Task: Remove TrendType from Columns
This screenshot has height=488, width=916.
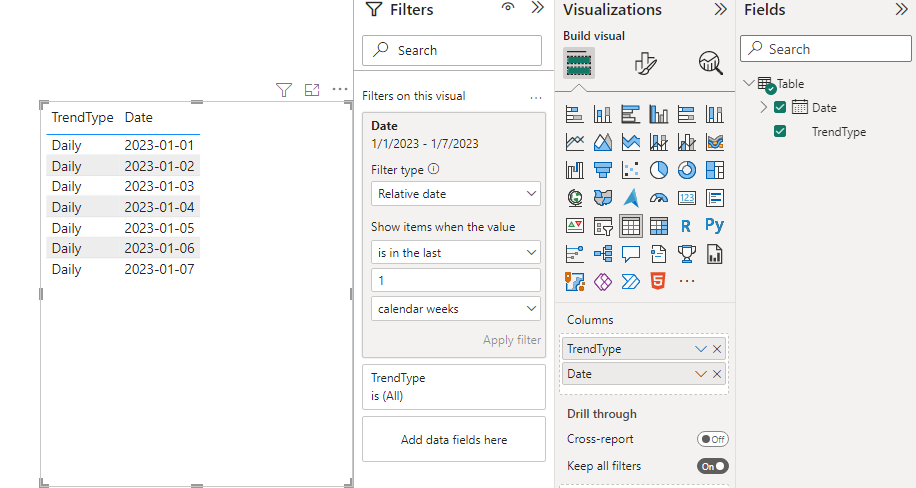Action: pos(717,349)
